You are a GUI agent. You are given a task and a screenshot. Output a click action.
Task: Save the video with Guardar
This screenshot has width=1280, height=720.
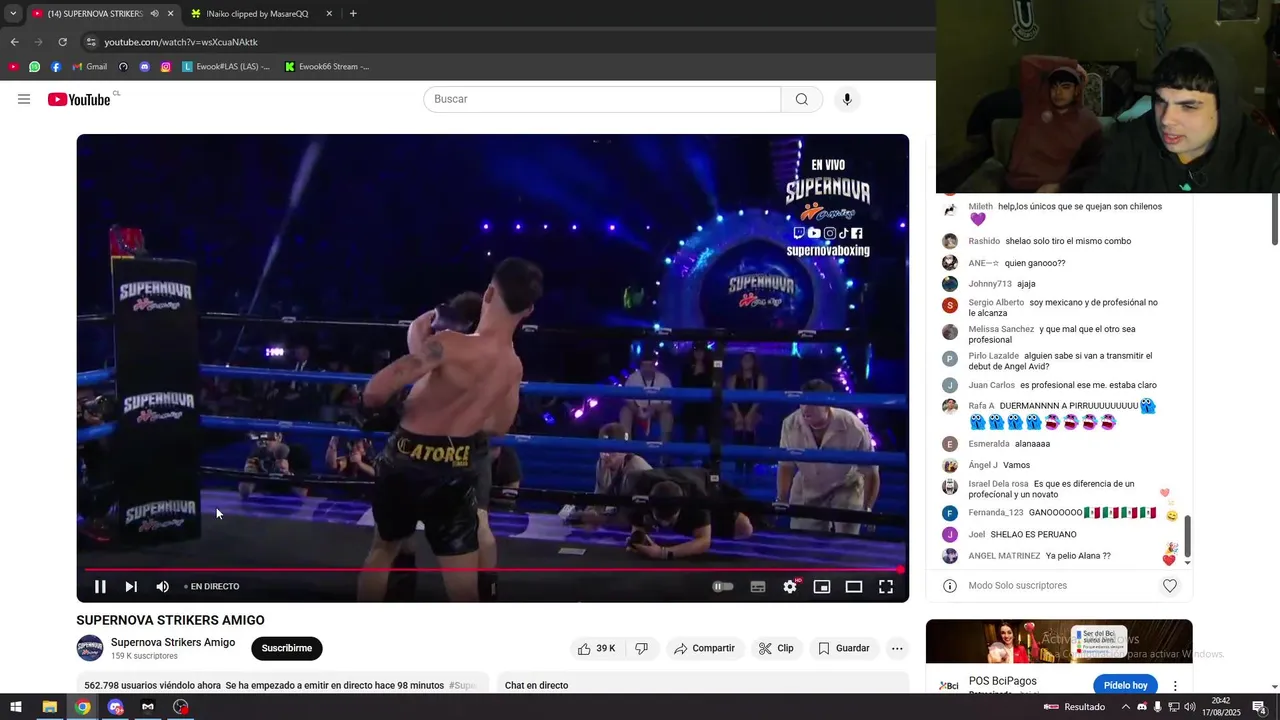pyautogui.click(x=843, y=648)
